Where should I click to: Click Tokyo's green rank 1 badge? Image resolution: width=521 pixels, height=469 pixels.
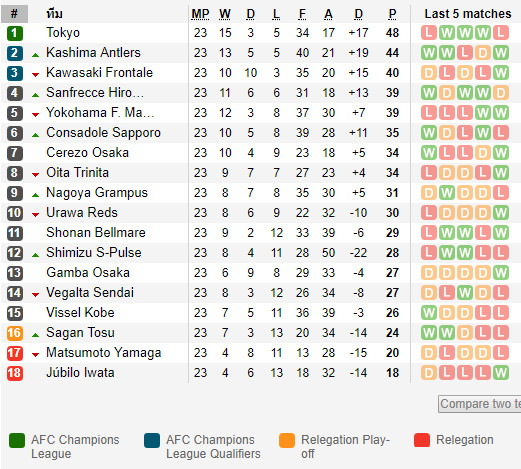click(15, 33)
